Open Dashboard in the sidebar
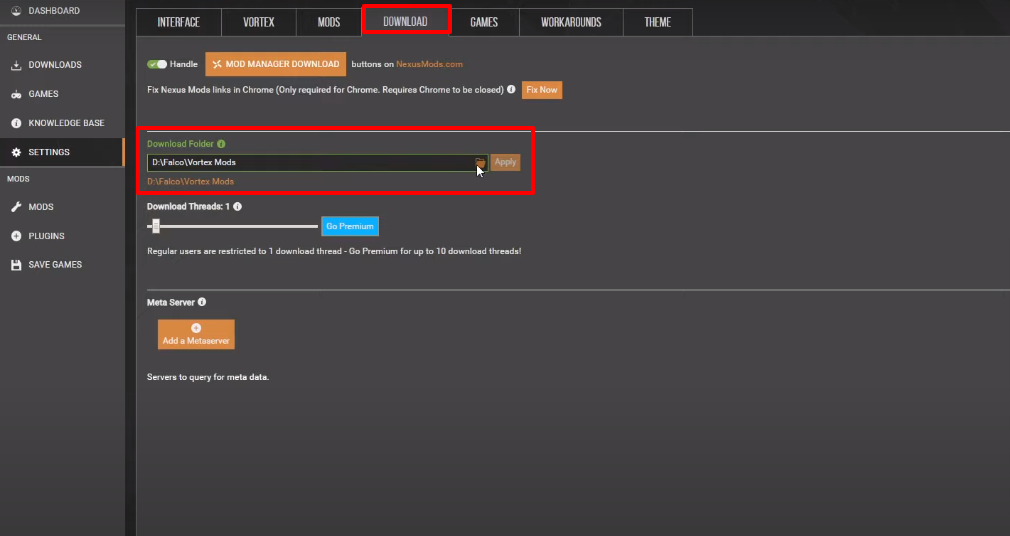 (x=62, y=11)
